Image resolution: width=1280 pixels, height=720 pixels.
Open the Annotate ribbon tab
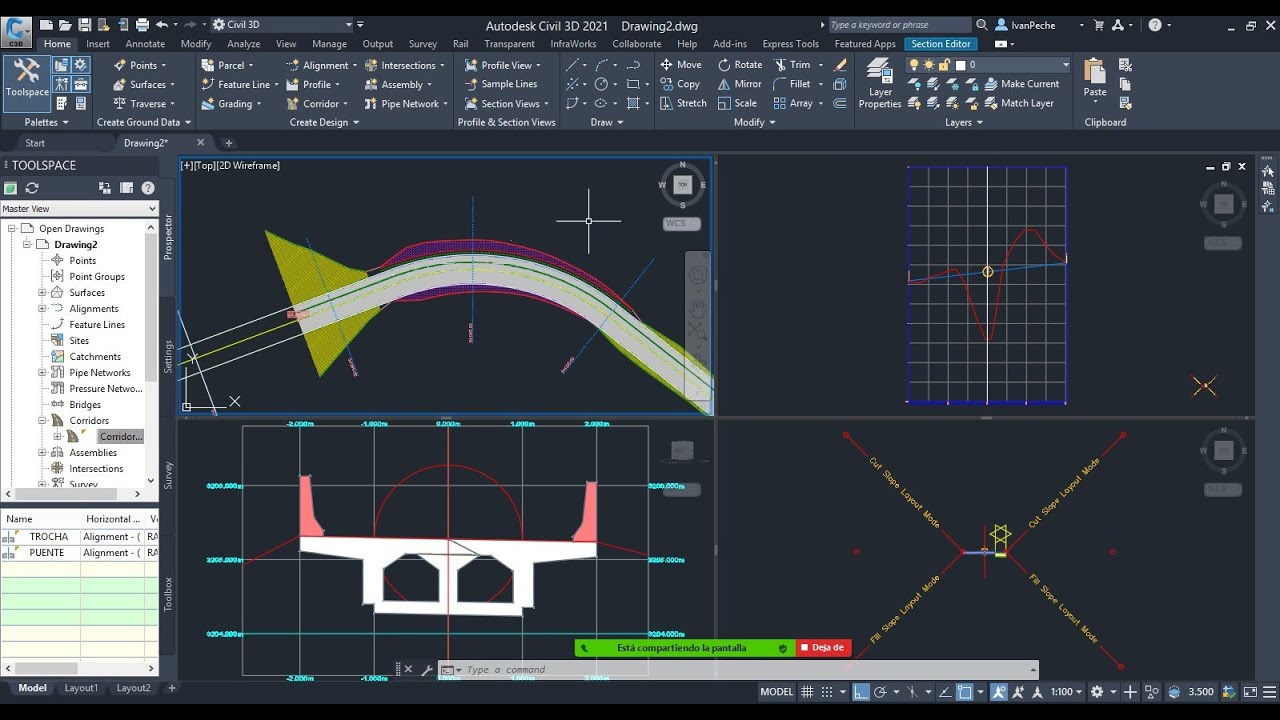(145, 44)
